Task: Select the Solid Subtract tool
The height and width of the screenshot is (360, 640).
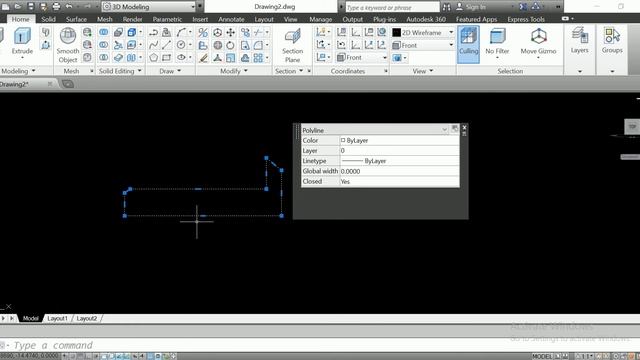Action: point(104,45)
